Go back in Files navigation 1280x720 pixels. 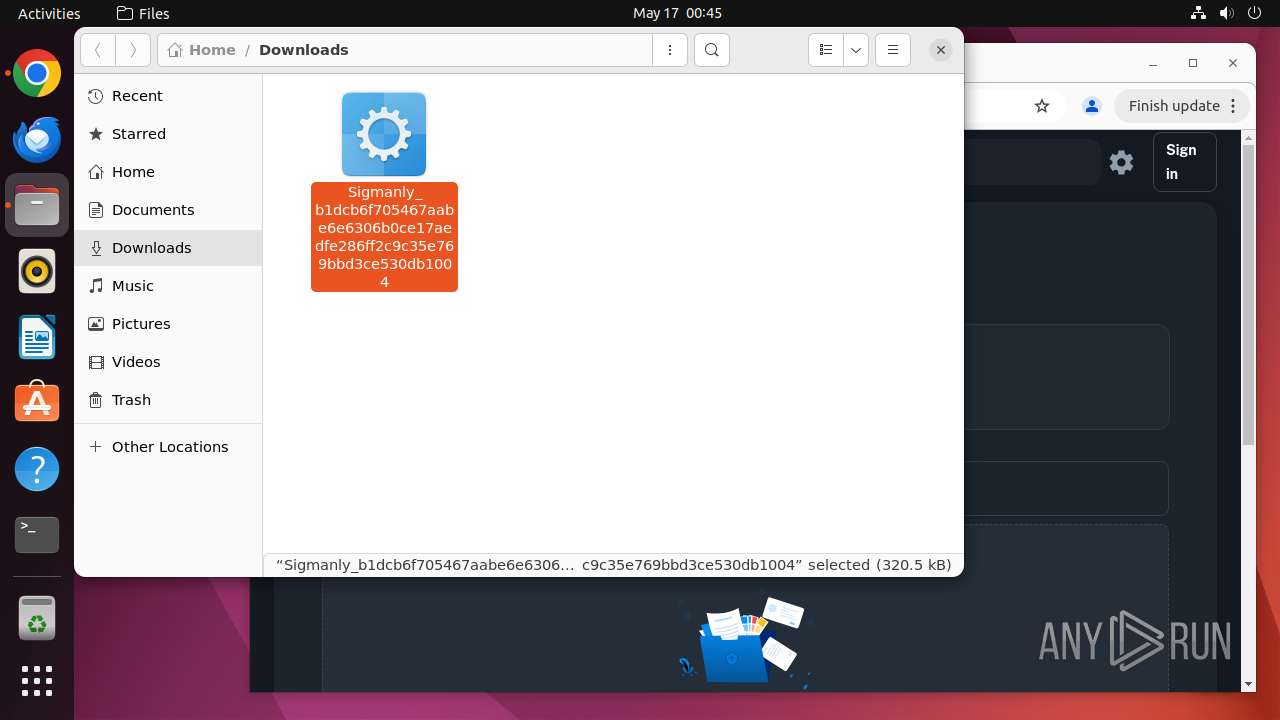[x=98, y=50]
